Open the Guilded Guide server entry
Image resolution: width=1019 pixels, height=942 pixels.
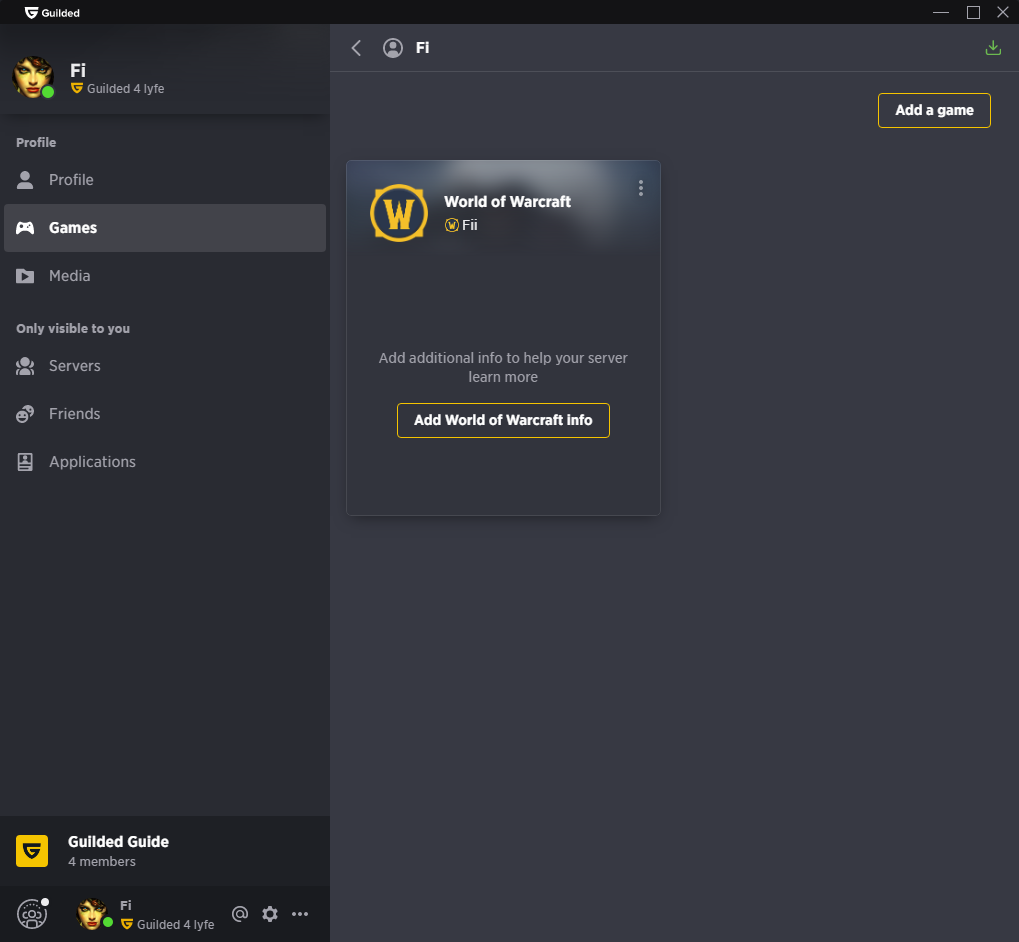click(x=165, y=851)
